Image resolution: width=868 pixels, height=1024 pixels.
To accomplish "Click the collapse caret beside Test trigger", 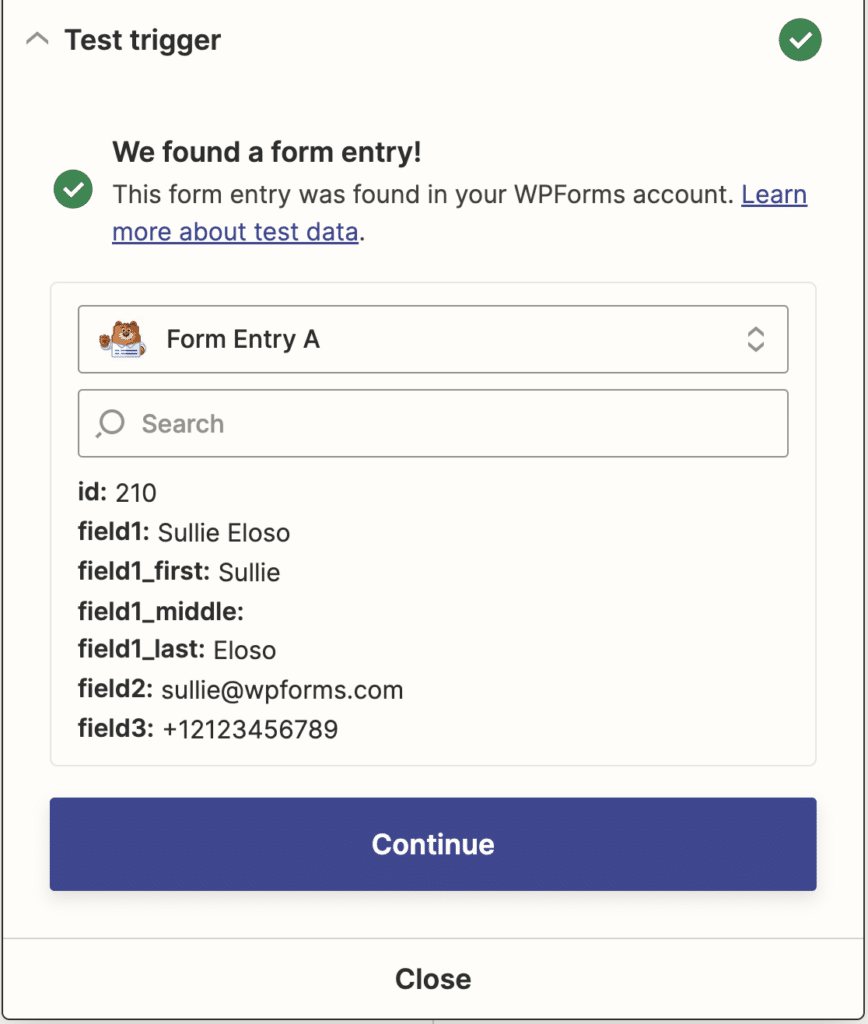I will (x=37, y=37).
